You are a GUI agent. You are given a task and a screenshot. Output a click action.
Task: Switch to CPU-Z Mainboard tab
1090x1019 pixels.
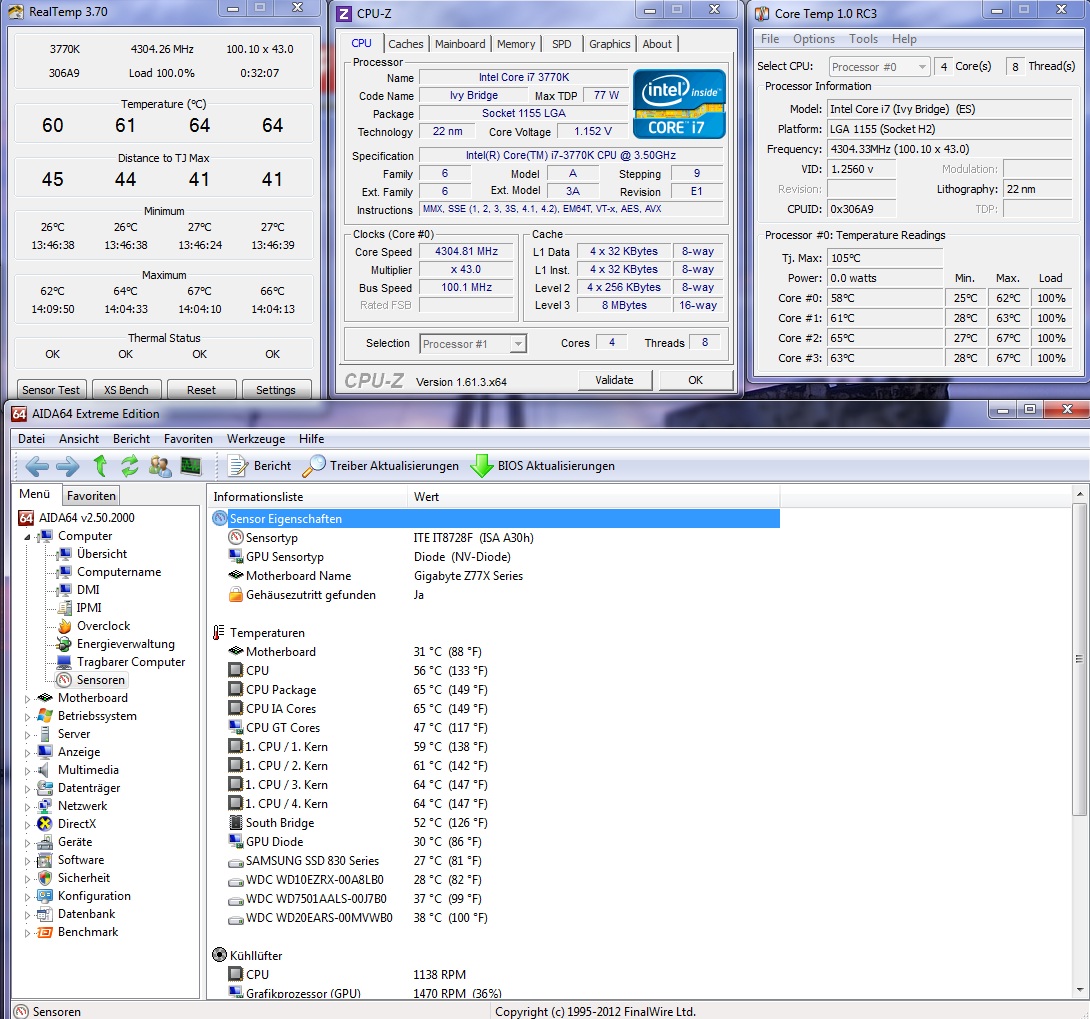(460, 44)
